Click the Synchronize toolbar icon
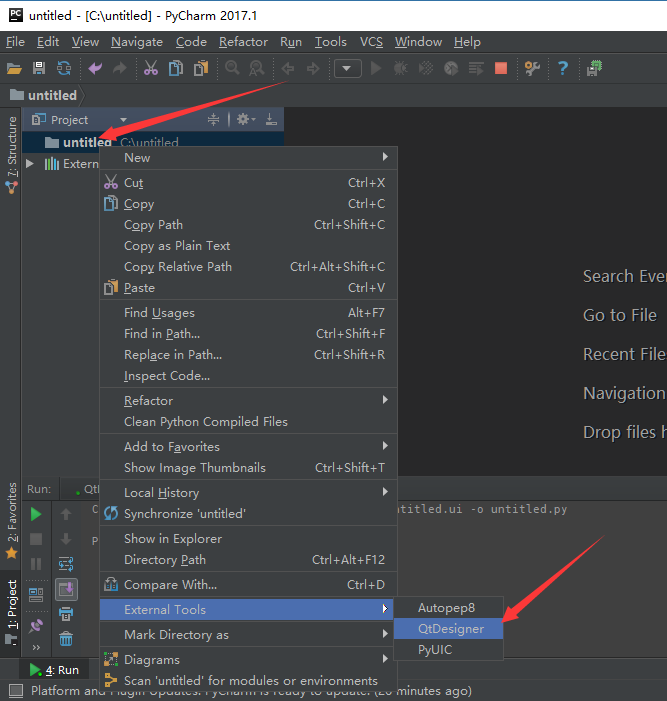667x701 pixels. (x=64, y=68)
